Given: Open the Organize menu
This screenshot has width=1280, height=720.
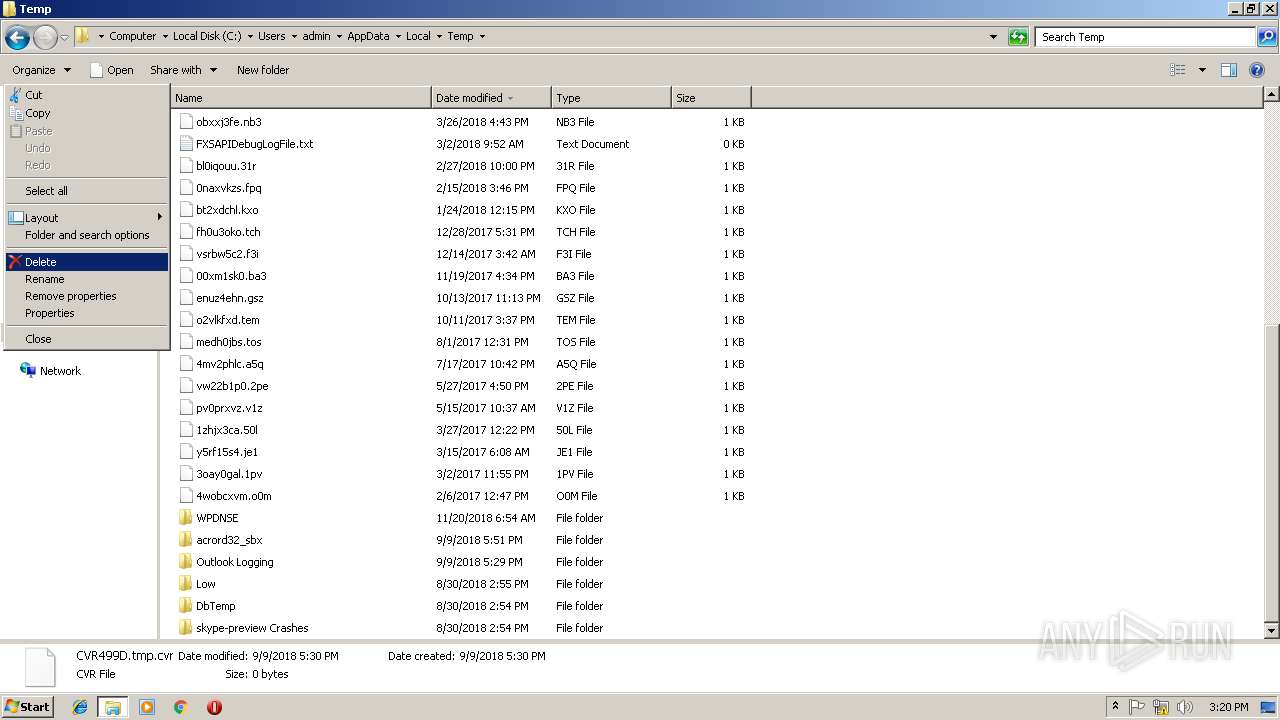Looking at the screenshot, I should (x=41, y=70).
